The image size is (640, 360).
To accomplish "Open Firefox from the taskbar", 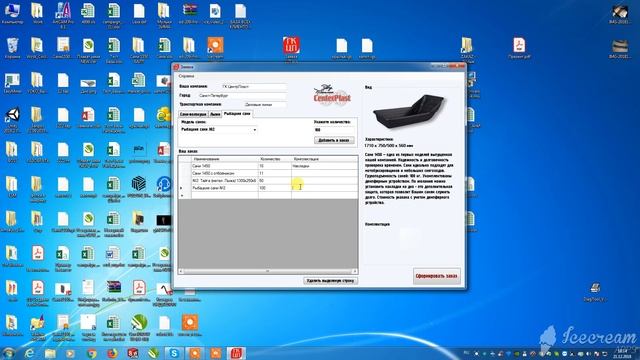I will (x=112, y=353).
